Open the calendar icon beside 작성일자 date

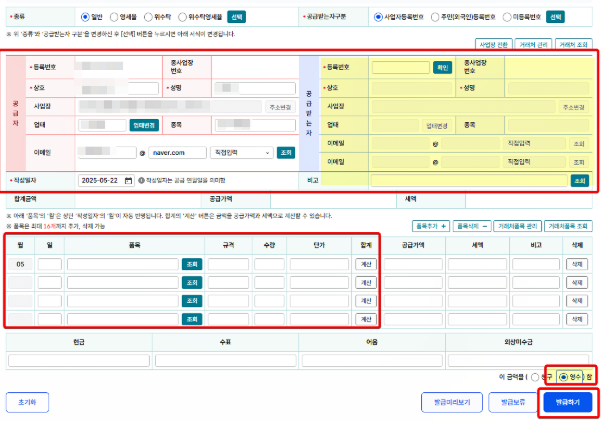[x=128, y=180]
